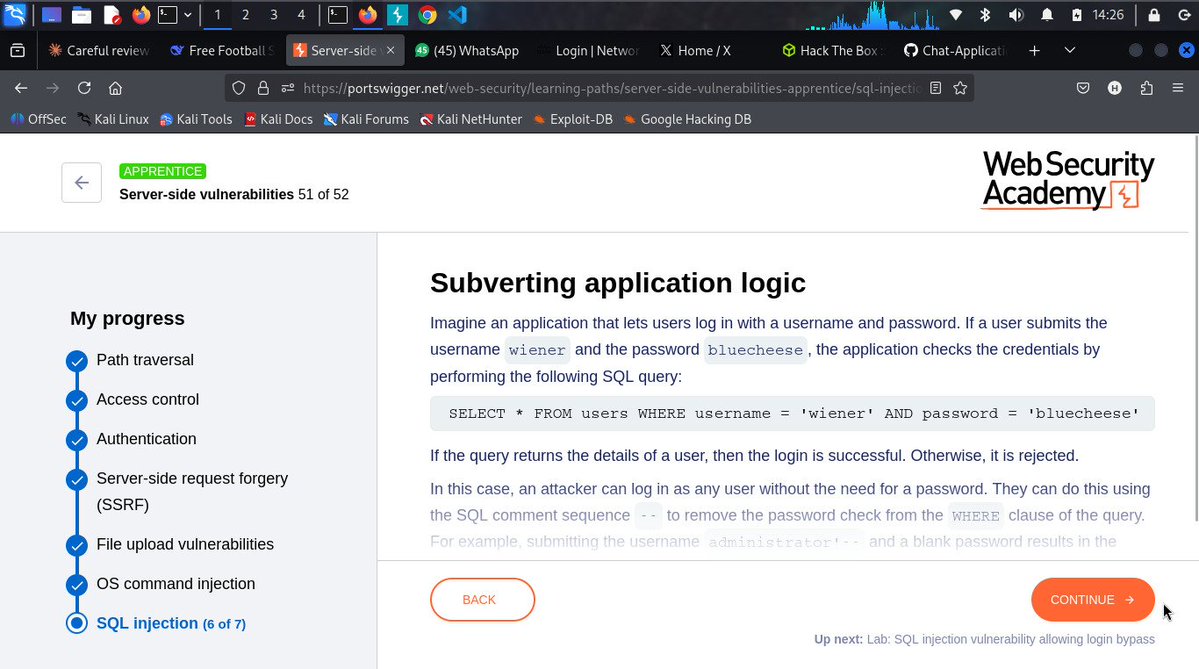Expand the terminal launcher dropdown in taskbar
The width and height of the screenshot is (1199, 669).
click(x=188, y=15)
